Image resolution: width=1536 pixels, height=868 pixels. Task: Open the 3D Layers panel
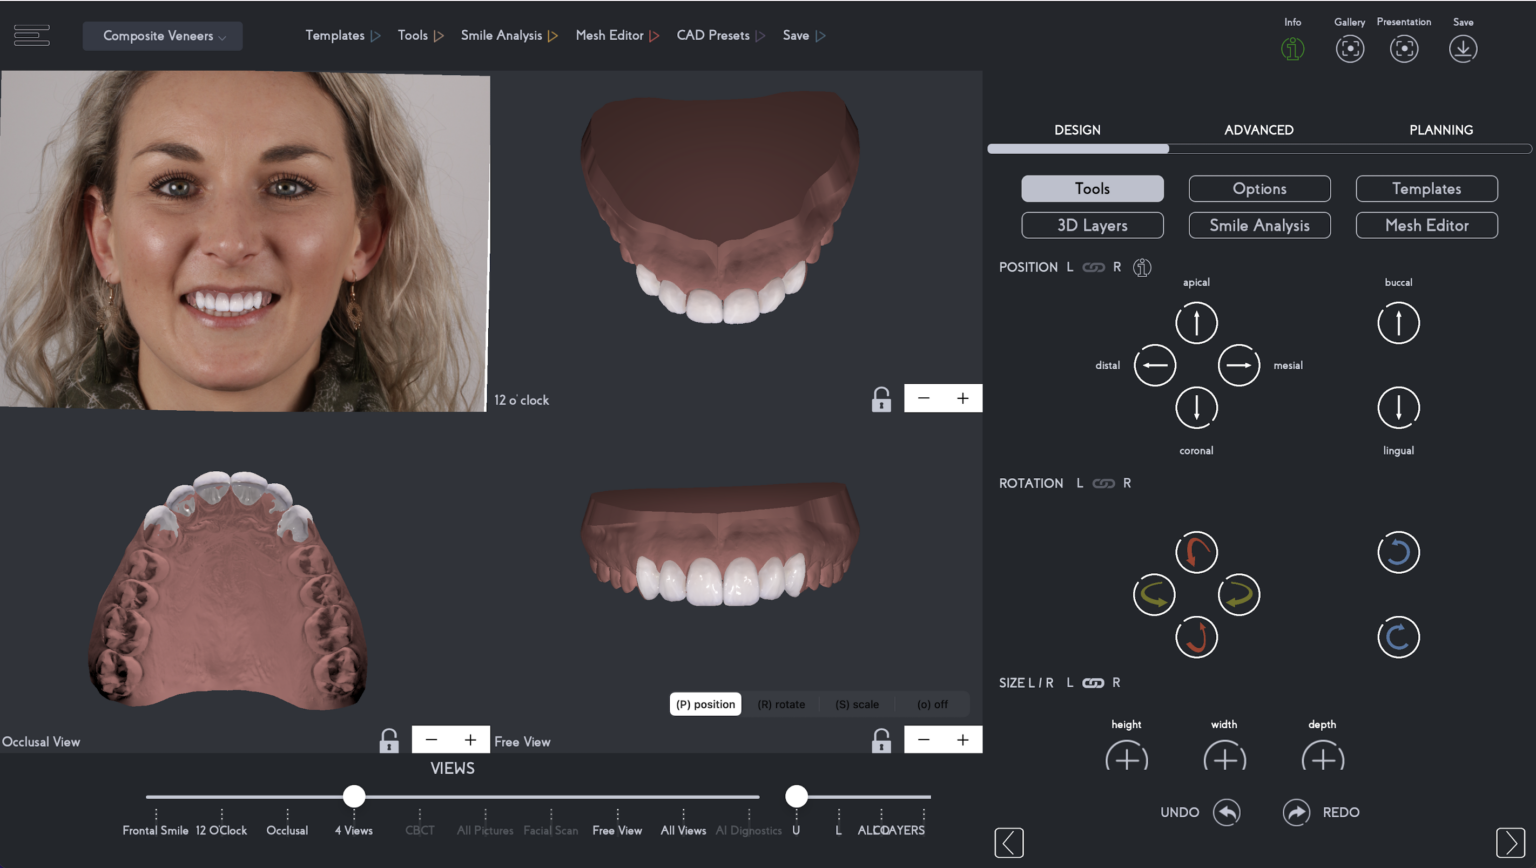(1092, 225)
